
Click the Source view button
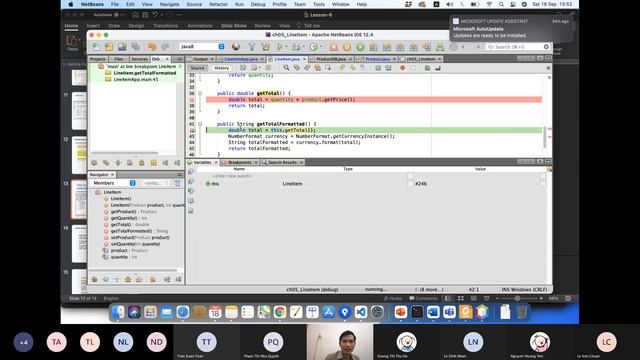tap(197, 68)
